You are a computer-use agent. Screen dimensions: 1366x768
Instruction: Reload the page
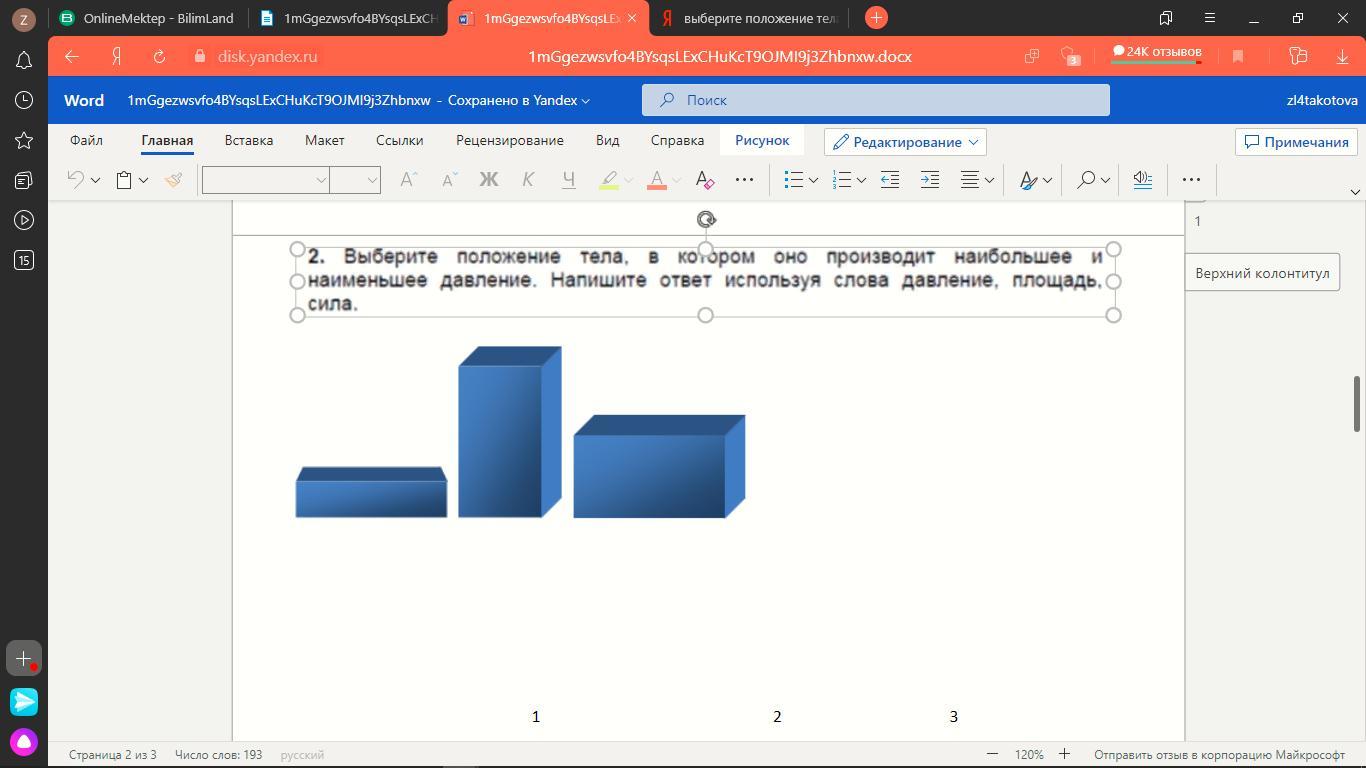[x=159, y=57]
